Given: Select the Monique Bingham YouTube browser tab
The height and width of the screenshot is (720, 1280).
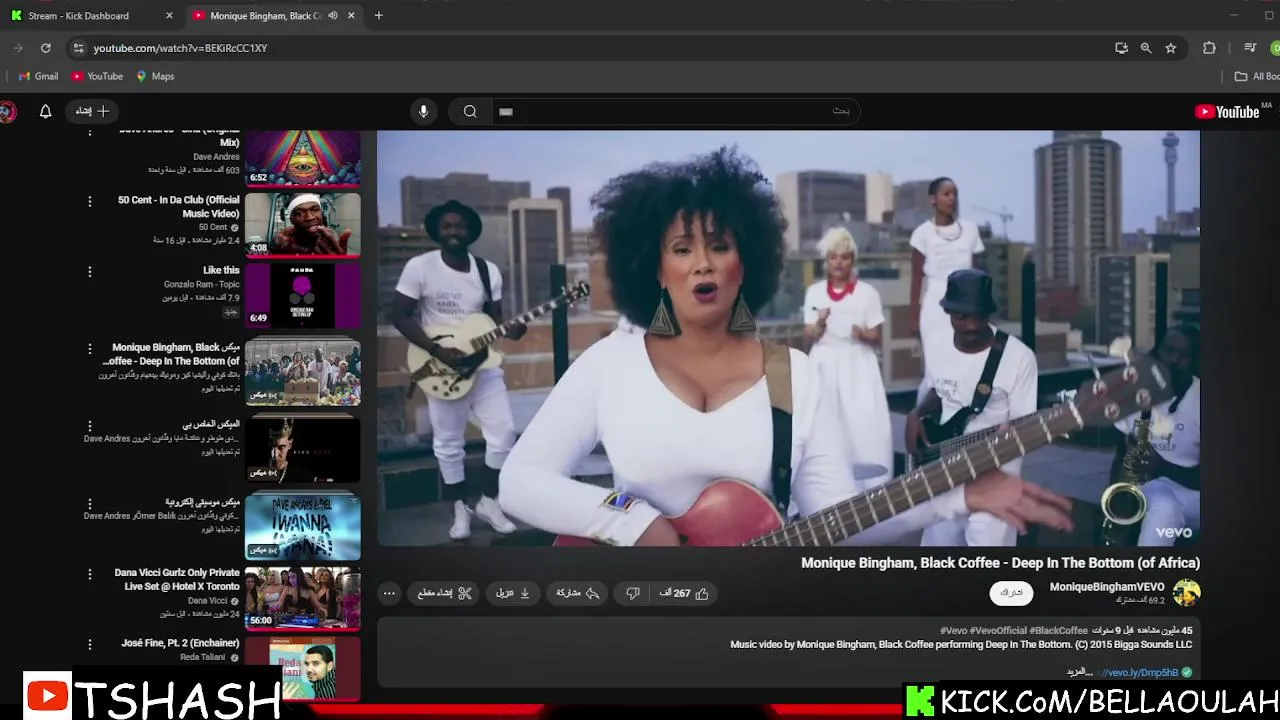Looking at the screenshot, I should pyautogui.click(x=265, y=15).
